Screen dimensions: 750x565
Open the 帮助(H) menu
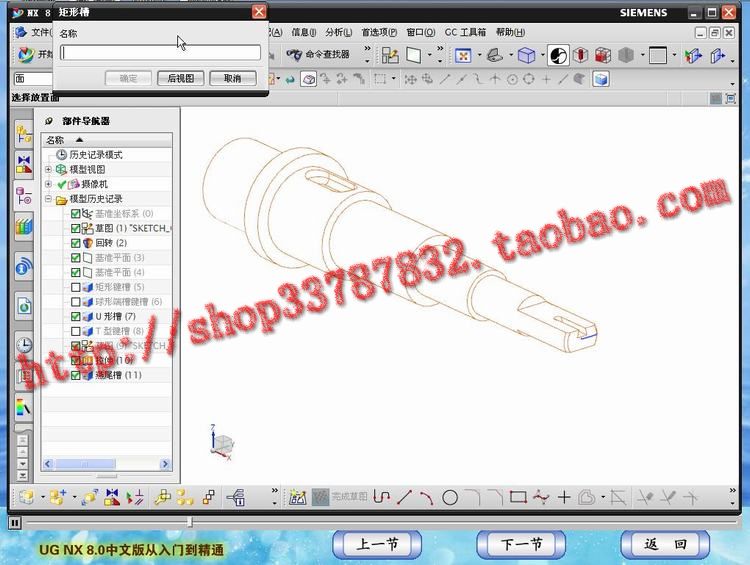[510, 32]
